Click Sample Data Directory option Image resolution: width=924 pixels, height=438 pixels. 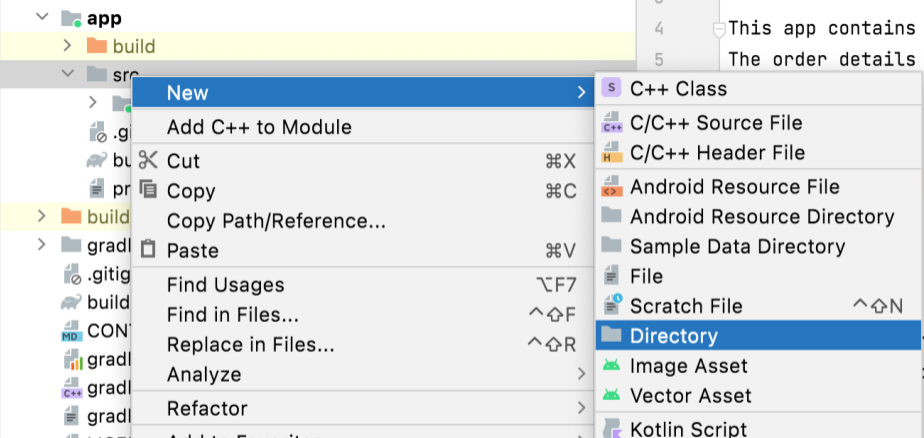[737, 246]
